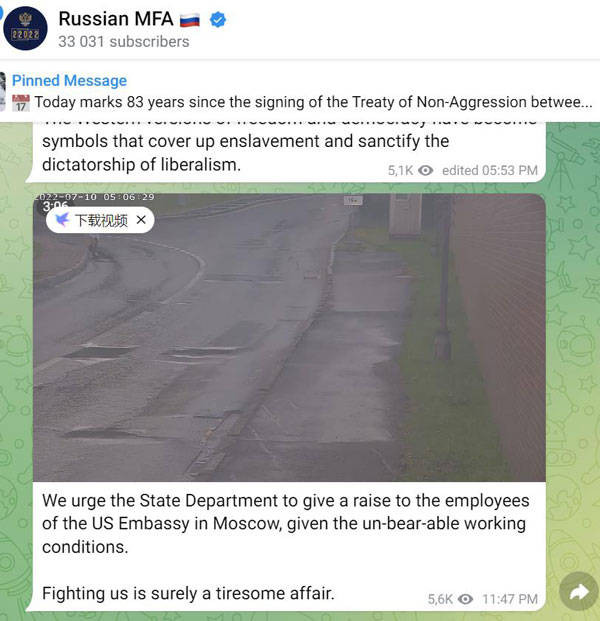The height and width of the screenshot is (621, 600).
Task: Forward the bear video message with the share arrow
Action: (x=579, y=592)
